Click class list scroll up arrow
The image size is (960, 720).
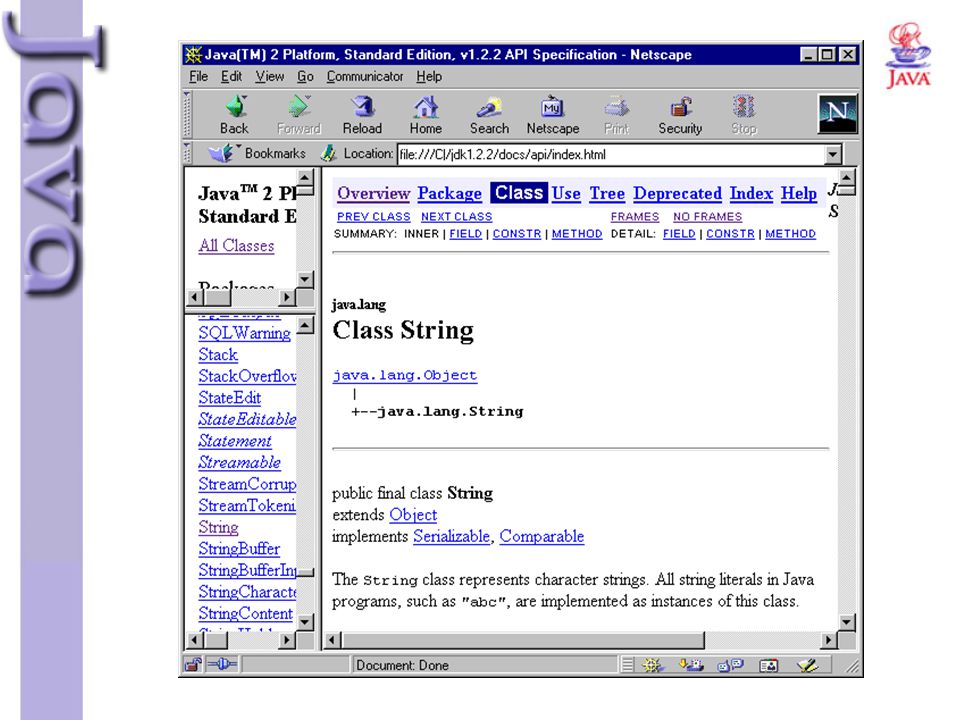pyautogui.click(x=306, y=324)
